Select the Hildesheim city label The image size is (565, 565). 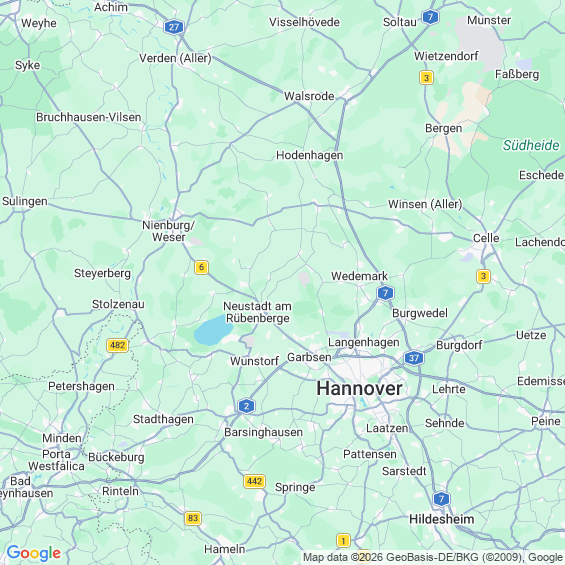442,519
